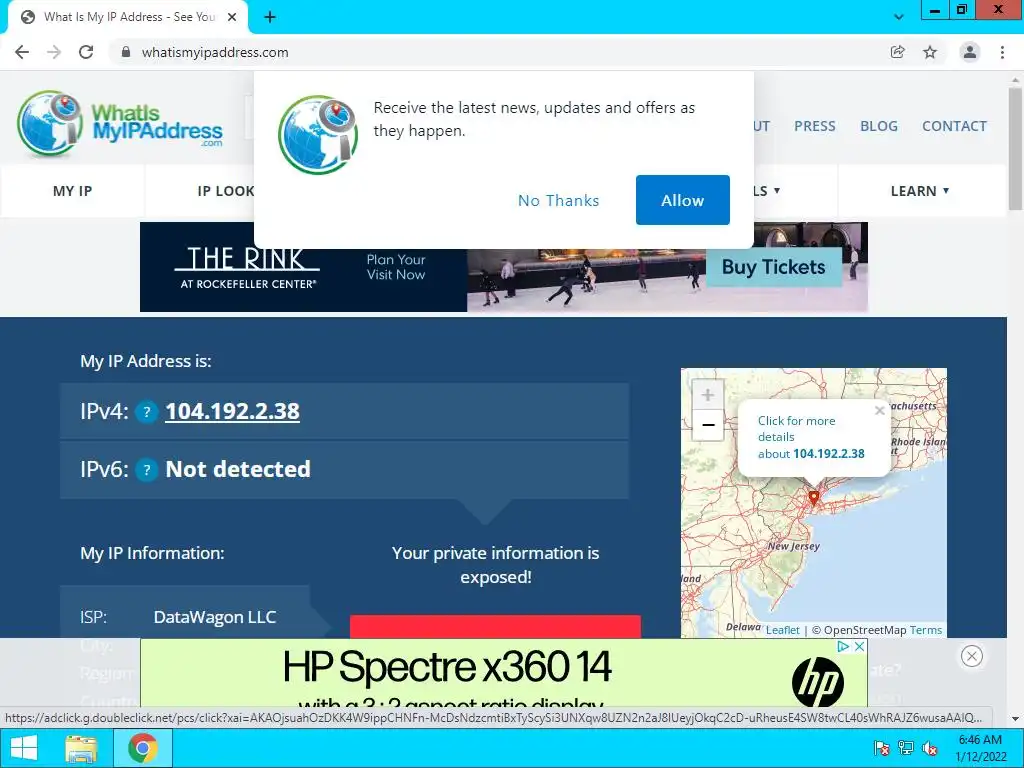Image resolution: width=1024 pixels, height=768 pixels.
Task: Zoom out on the map
Action: coord(707,425)
